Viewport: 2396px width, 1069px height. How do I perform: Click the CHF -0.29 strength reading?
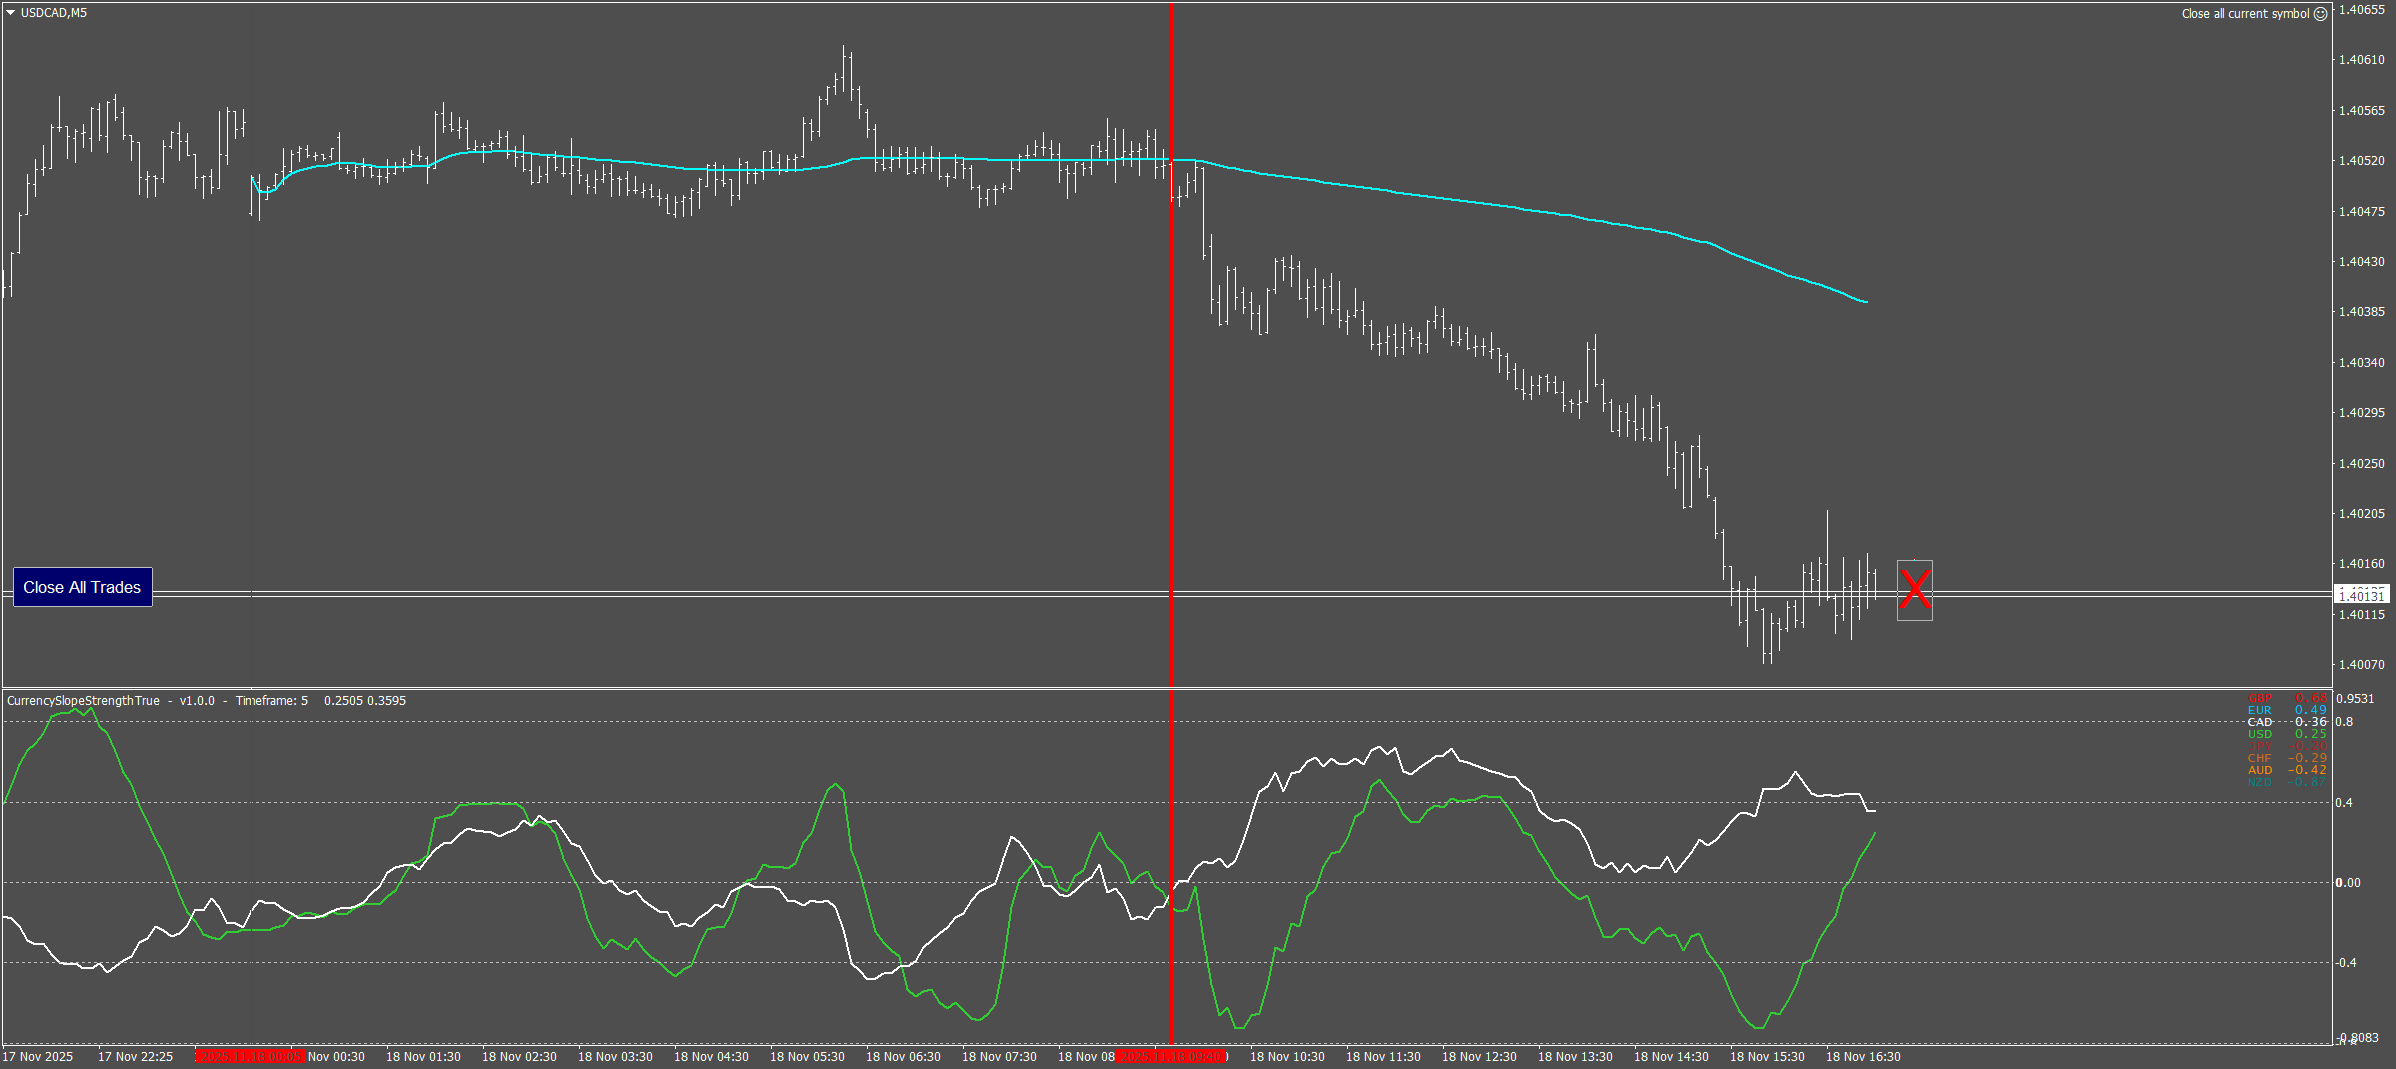[x=2287, y=758]
